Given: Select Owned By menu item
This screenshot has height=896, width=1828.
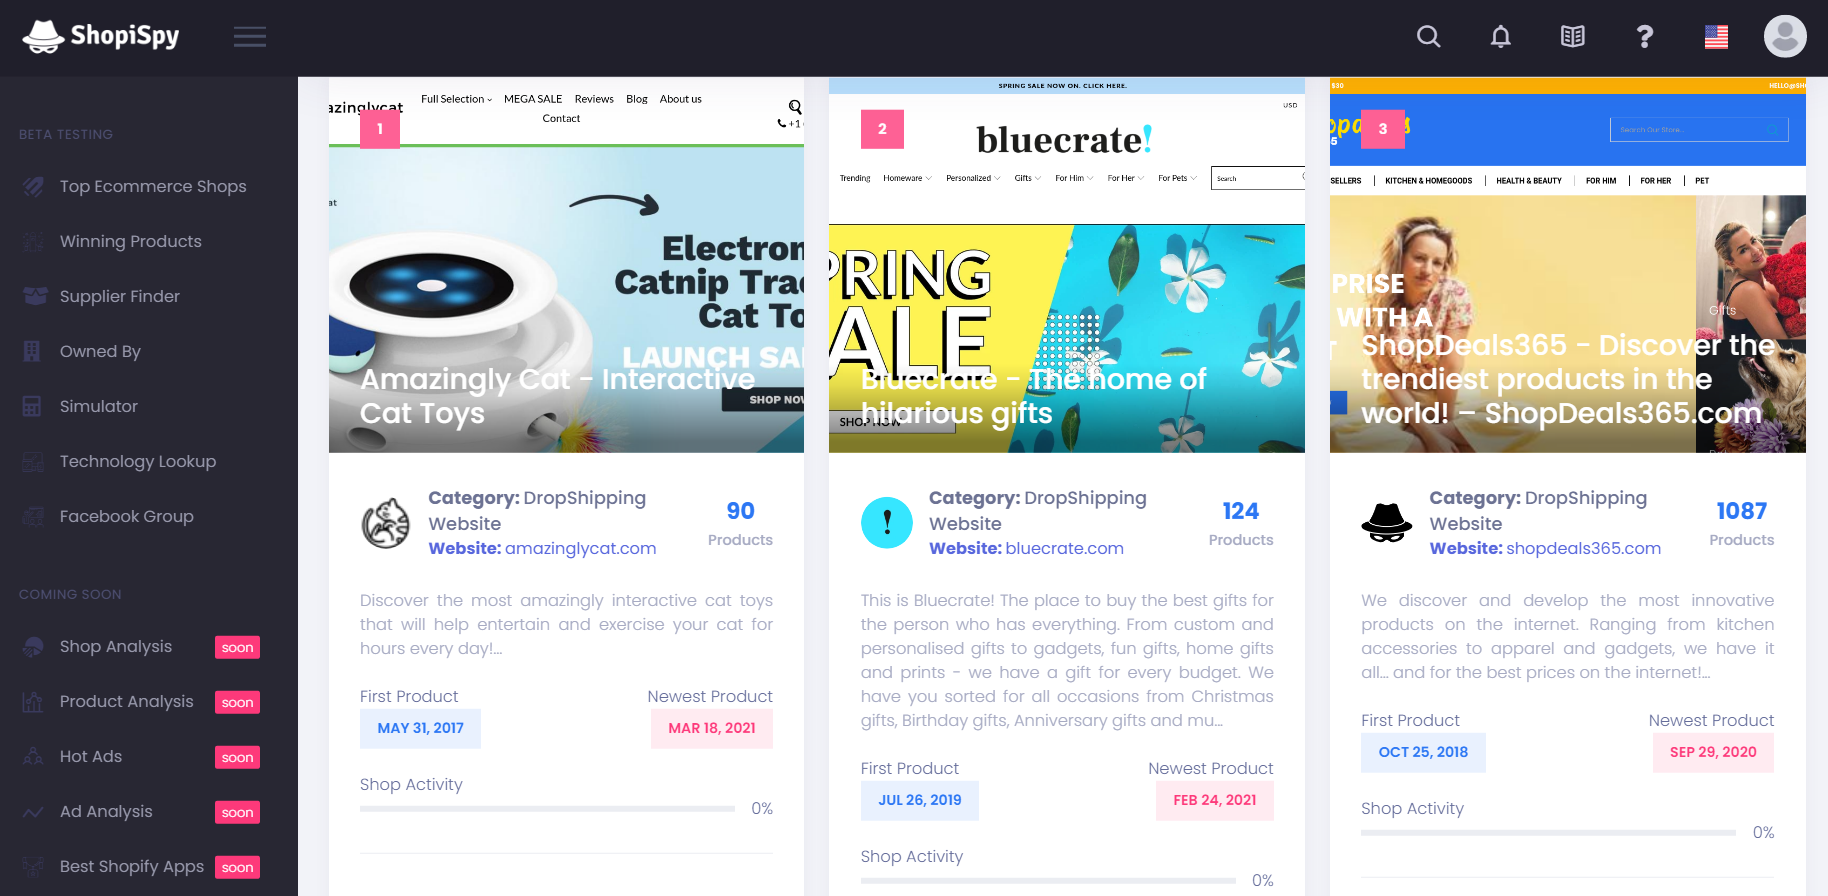Looking at the screenshot, I should (100, 352).
